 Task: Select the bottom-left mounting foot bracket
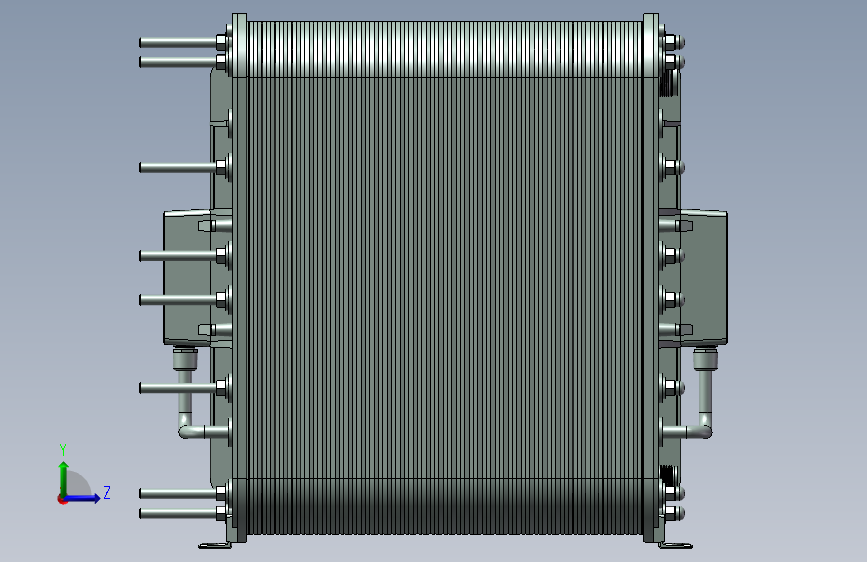click(216, 546)
